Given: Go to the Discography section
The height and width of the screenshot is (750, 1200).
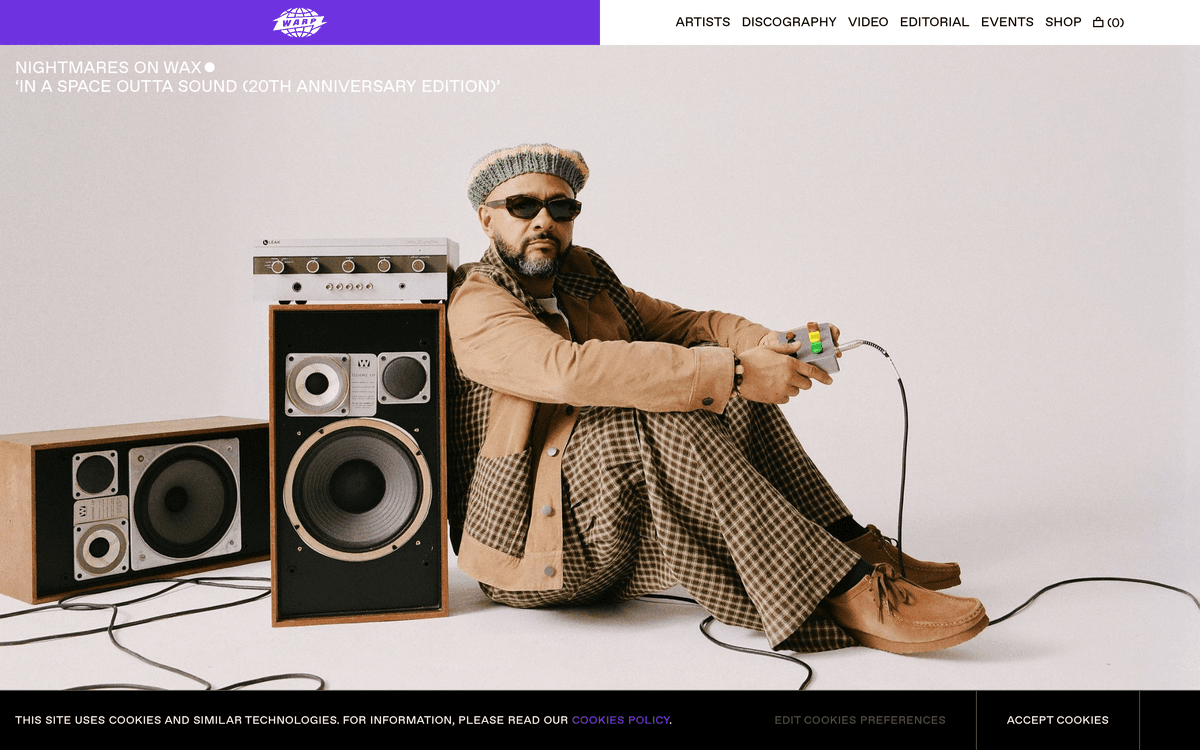Looking at the screenshot, I should 789,22.
